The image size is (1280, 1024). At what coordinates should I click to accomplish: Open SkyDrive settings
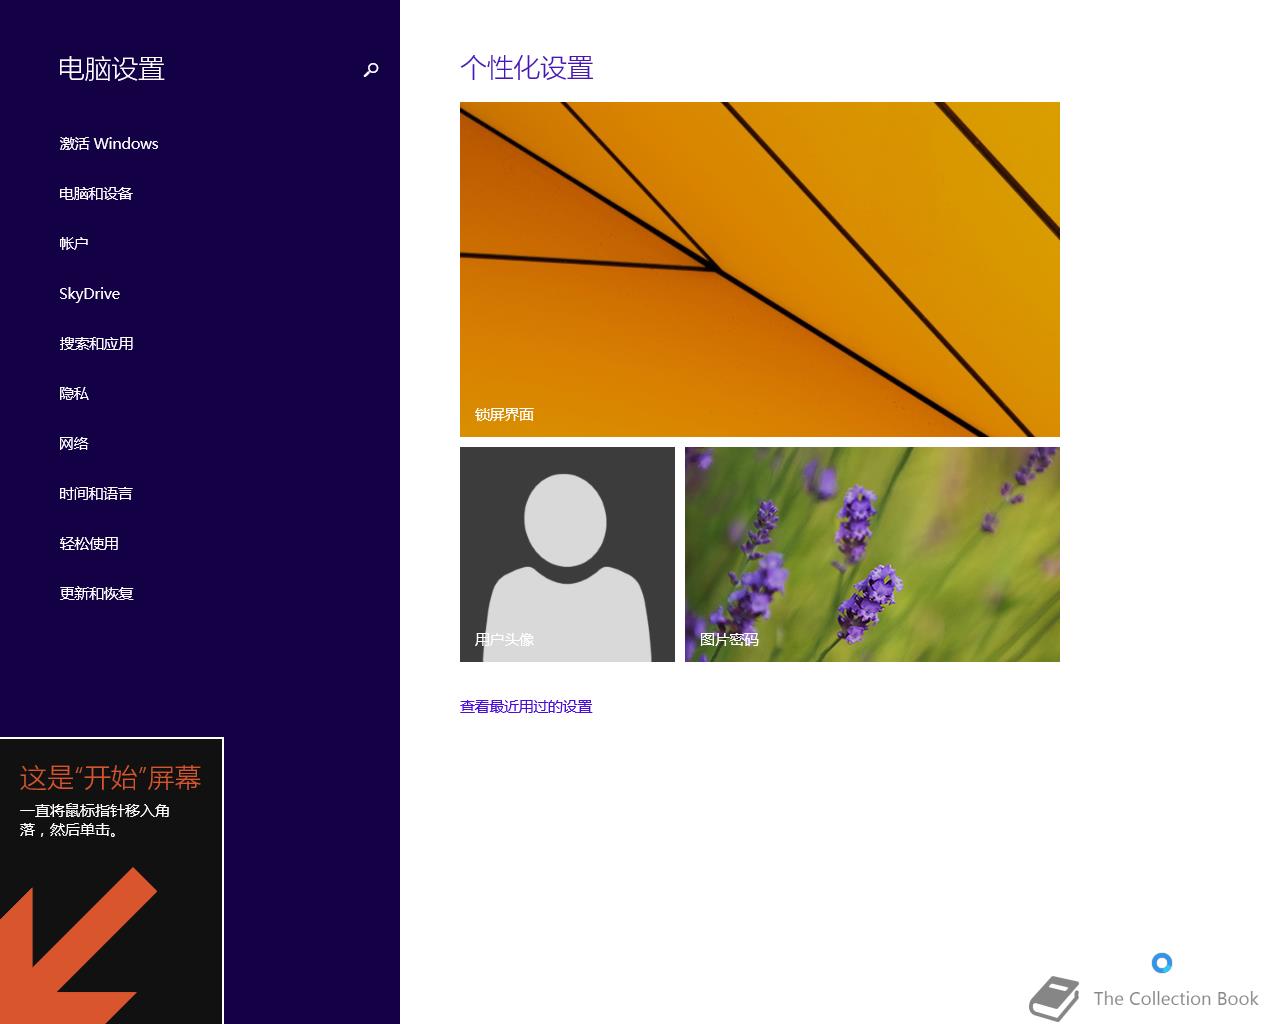pyautogui.click(x=89, y=293)
